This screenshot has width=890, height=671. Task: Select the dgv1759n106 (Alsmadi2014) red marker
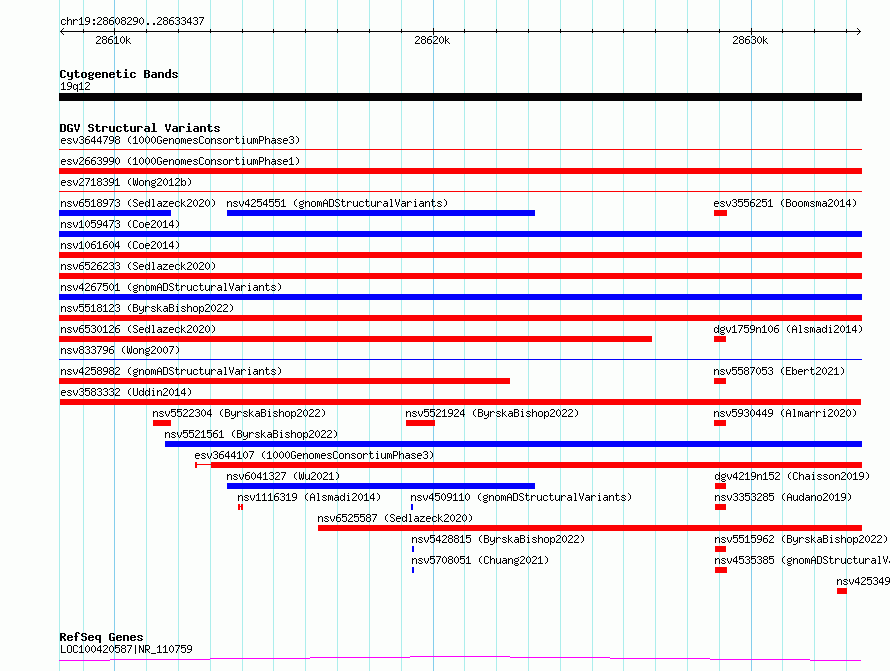(x=720, y=339)
